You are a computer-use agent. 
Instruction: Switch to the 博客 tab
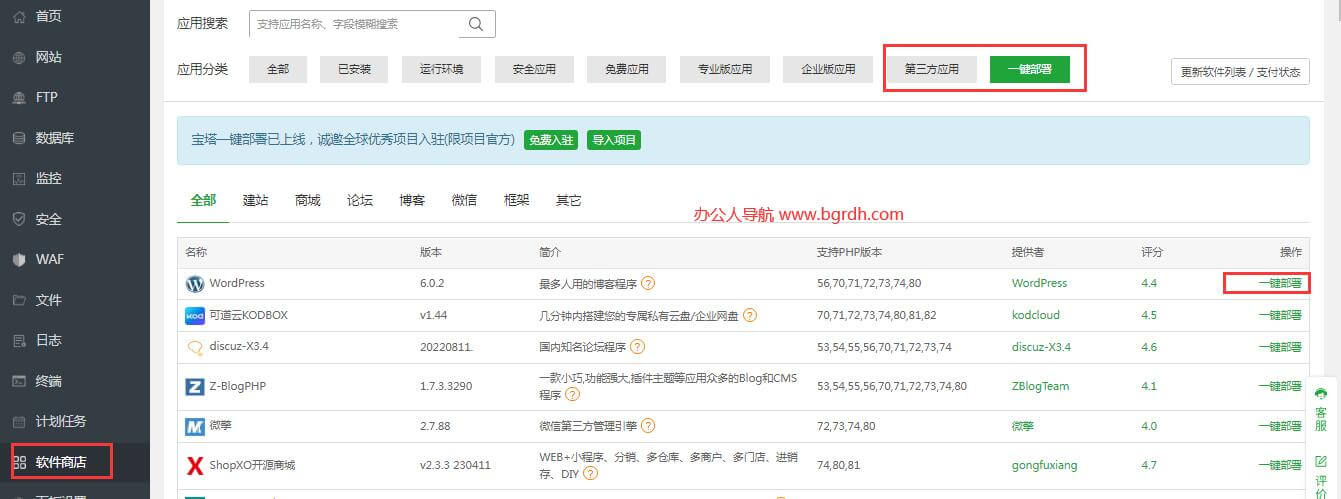pos(412,200)
